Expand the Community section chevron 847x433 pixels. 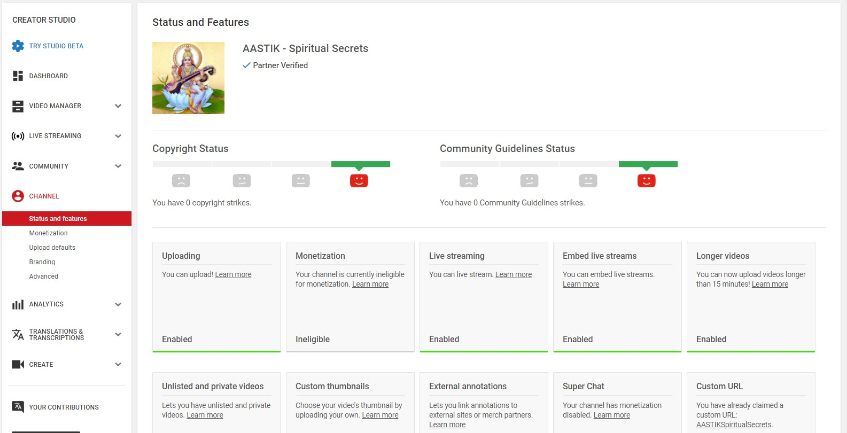118,166
